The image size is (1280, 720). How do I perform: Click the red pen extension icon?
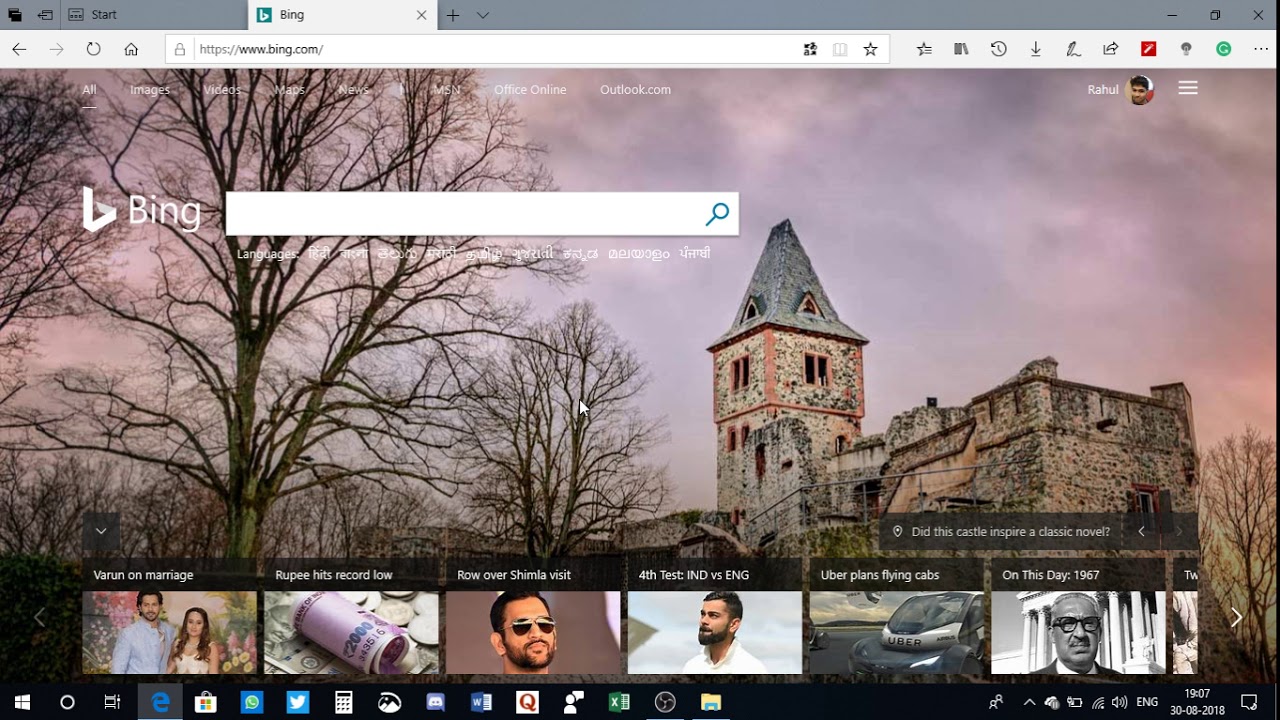coord(1148,49)
